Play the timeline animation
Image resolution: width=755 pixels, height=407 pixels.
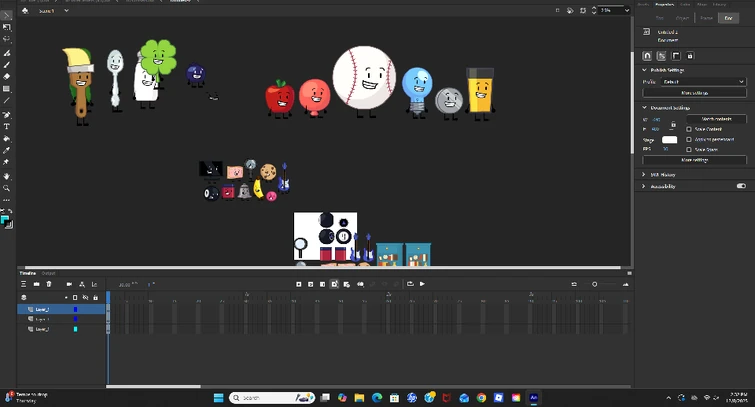[422, 284]
